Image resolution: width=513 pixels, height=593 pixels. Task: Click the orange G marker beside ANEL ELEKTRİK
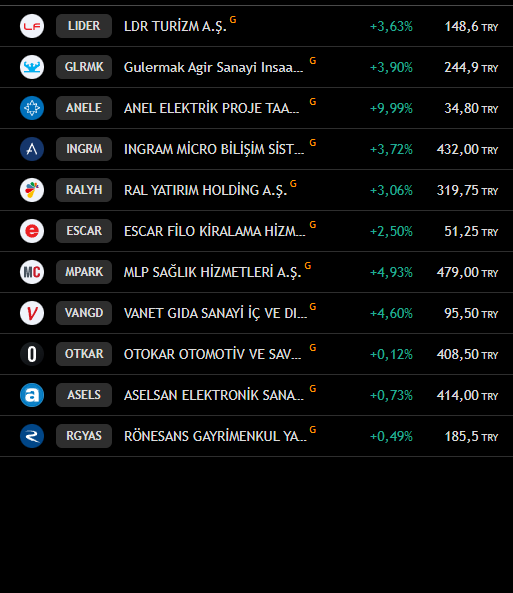(313, 102)
